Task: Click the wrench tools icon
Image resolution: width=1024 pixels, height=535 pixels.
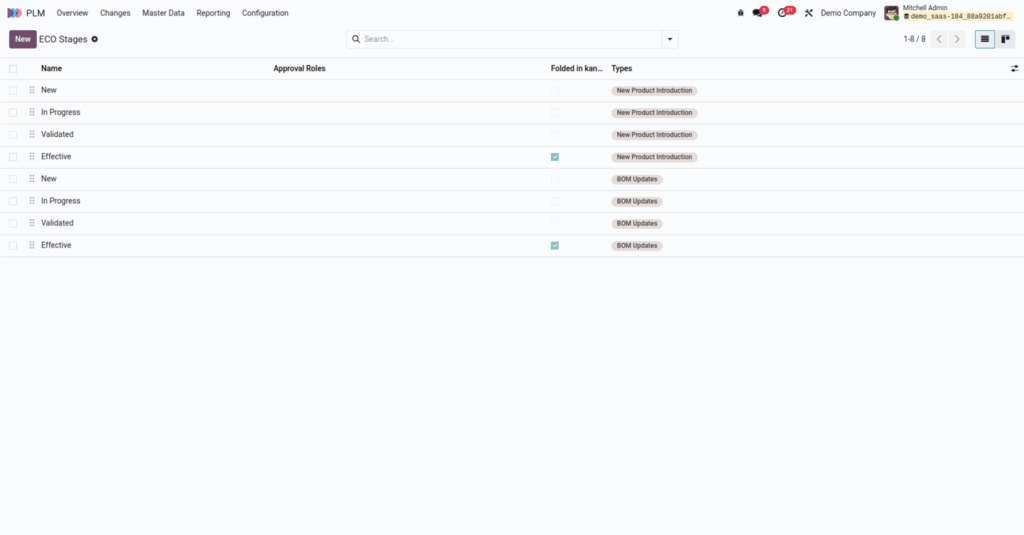Action: tap(808, 13)
